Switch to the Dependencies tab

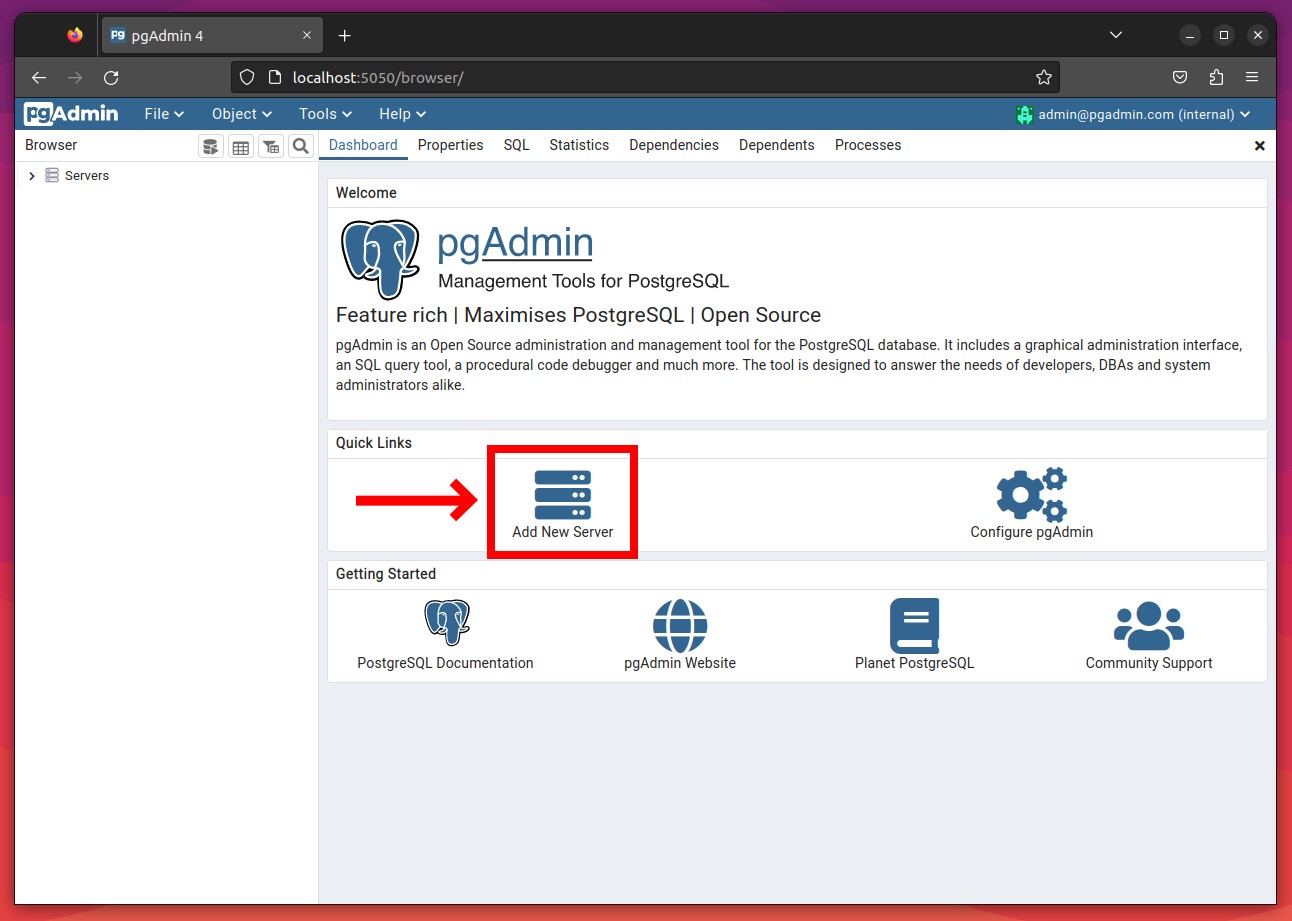click(674, 145)
